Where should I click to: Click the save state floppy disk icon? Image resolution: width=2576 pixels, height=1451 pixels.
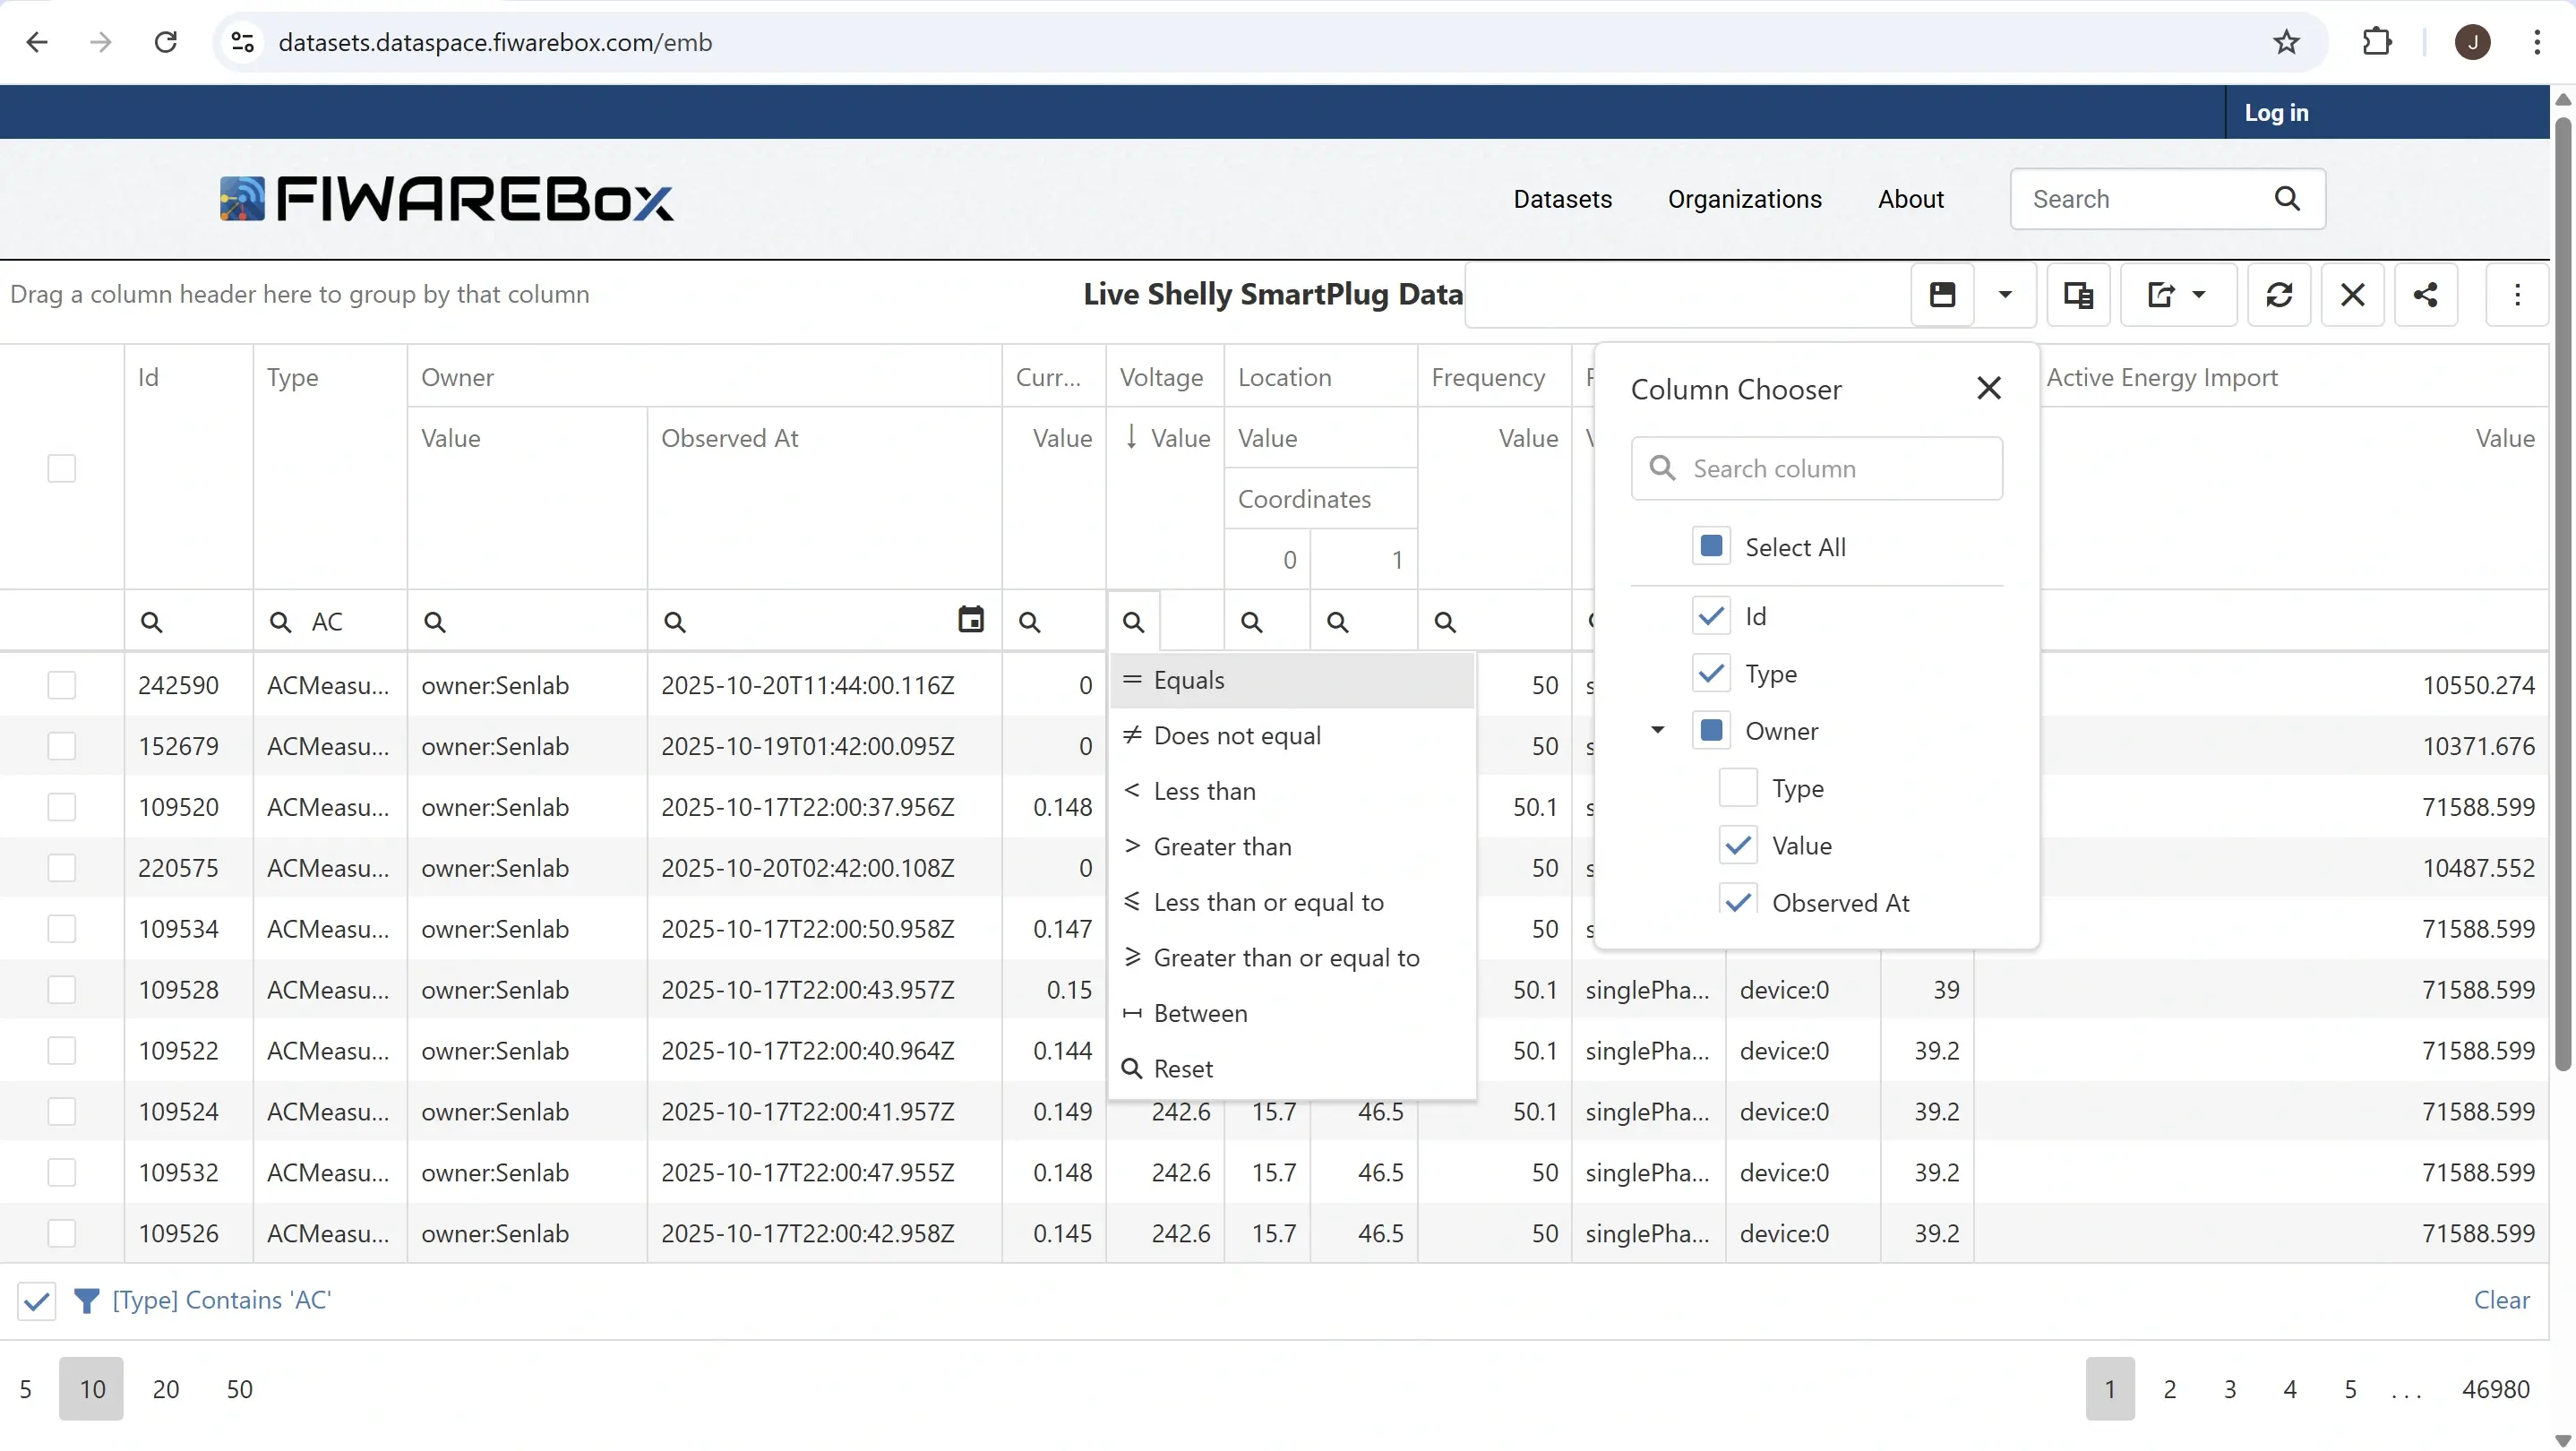click(1941, 294)
